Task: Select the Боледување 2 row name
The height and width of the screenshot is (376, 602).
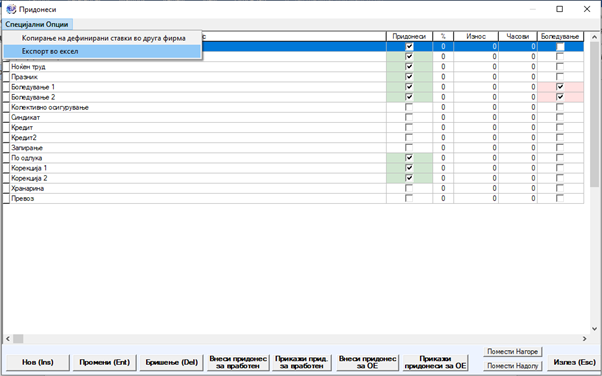Action: coord(33,97)
